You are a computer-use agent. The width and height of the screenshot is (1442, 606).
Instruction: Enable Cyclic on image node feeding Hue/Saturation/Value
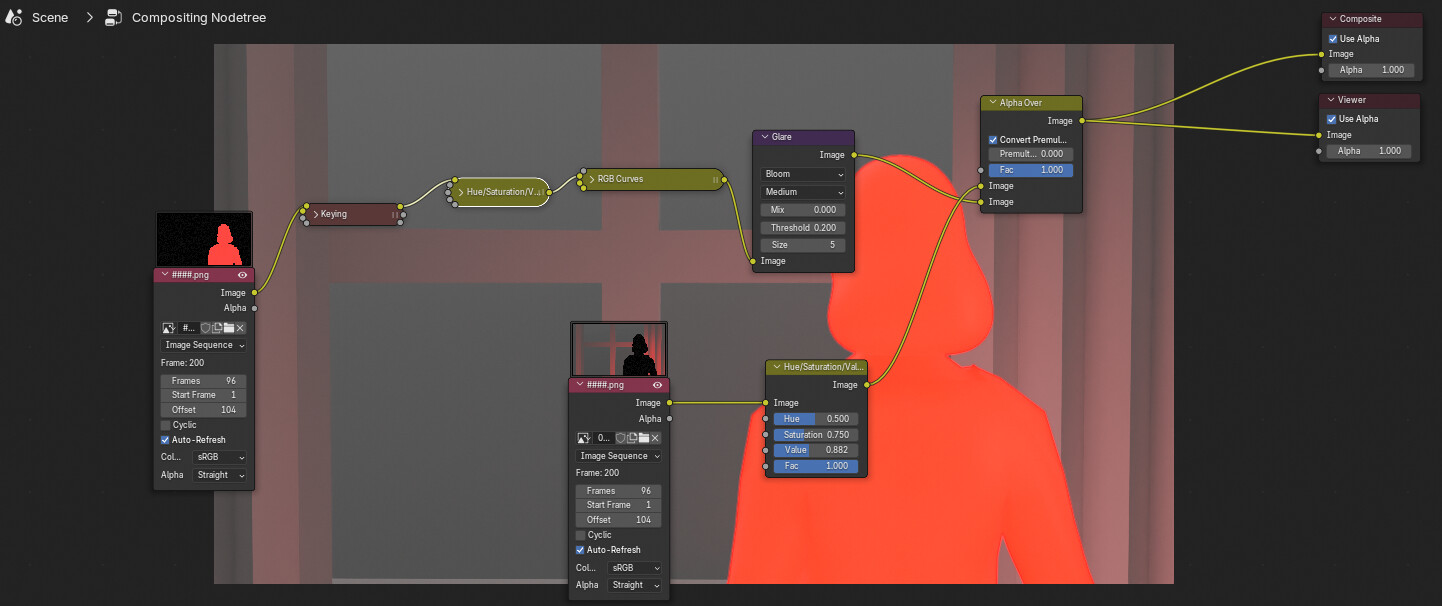pos(581,535)
